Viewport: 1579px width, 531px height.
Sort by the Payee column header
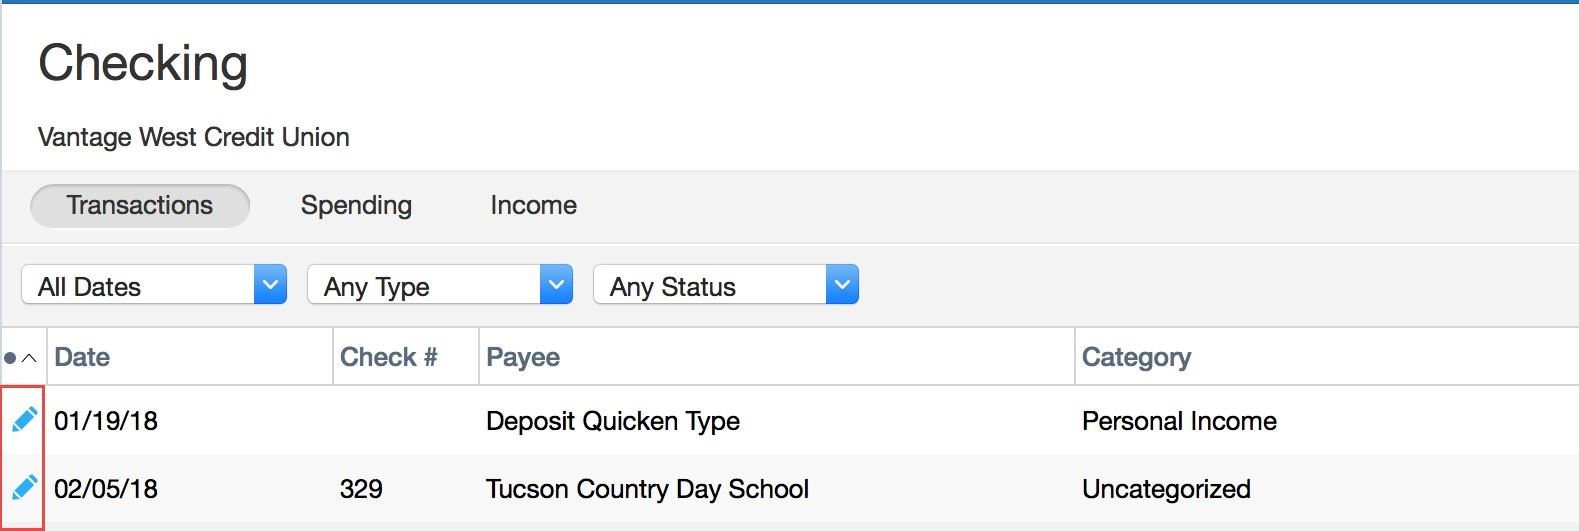point(523,357)
